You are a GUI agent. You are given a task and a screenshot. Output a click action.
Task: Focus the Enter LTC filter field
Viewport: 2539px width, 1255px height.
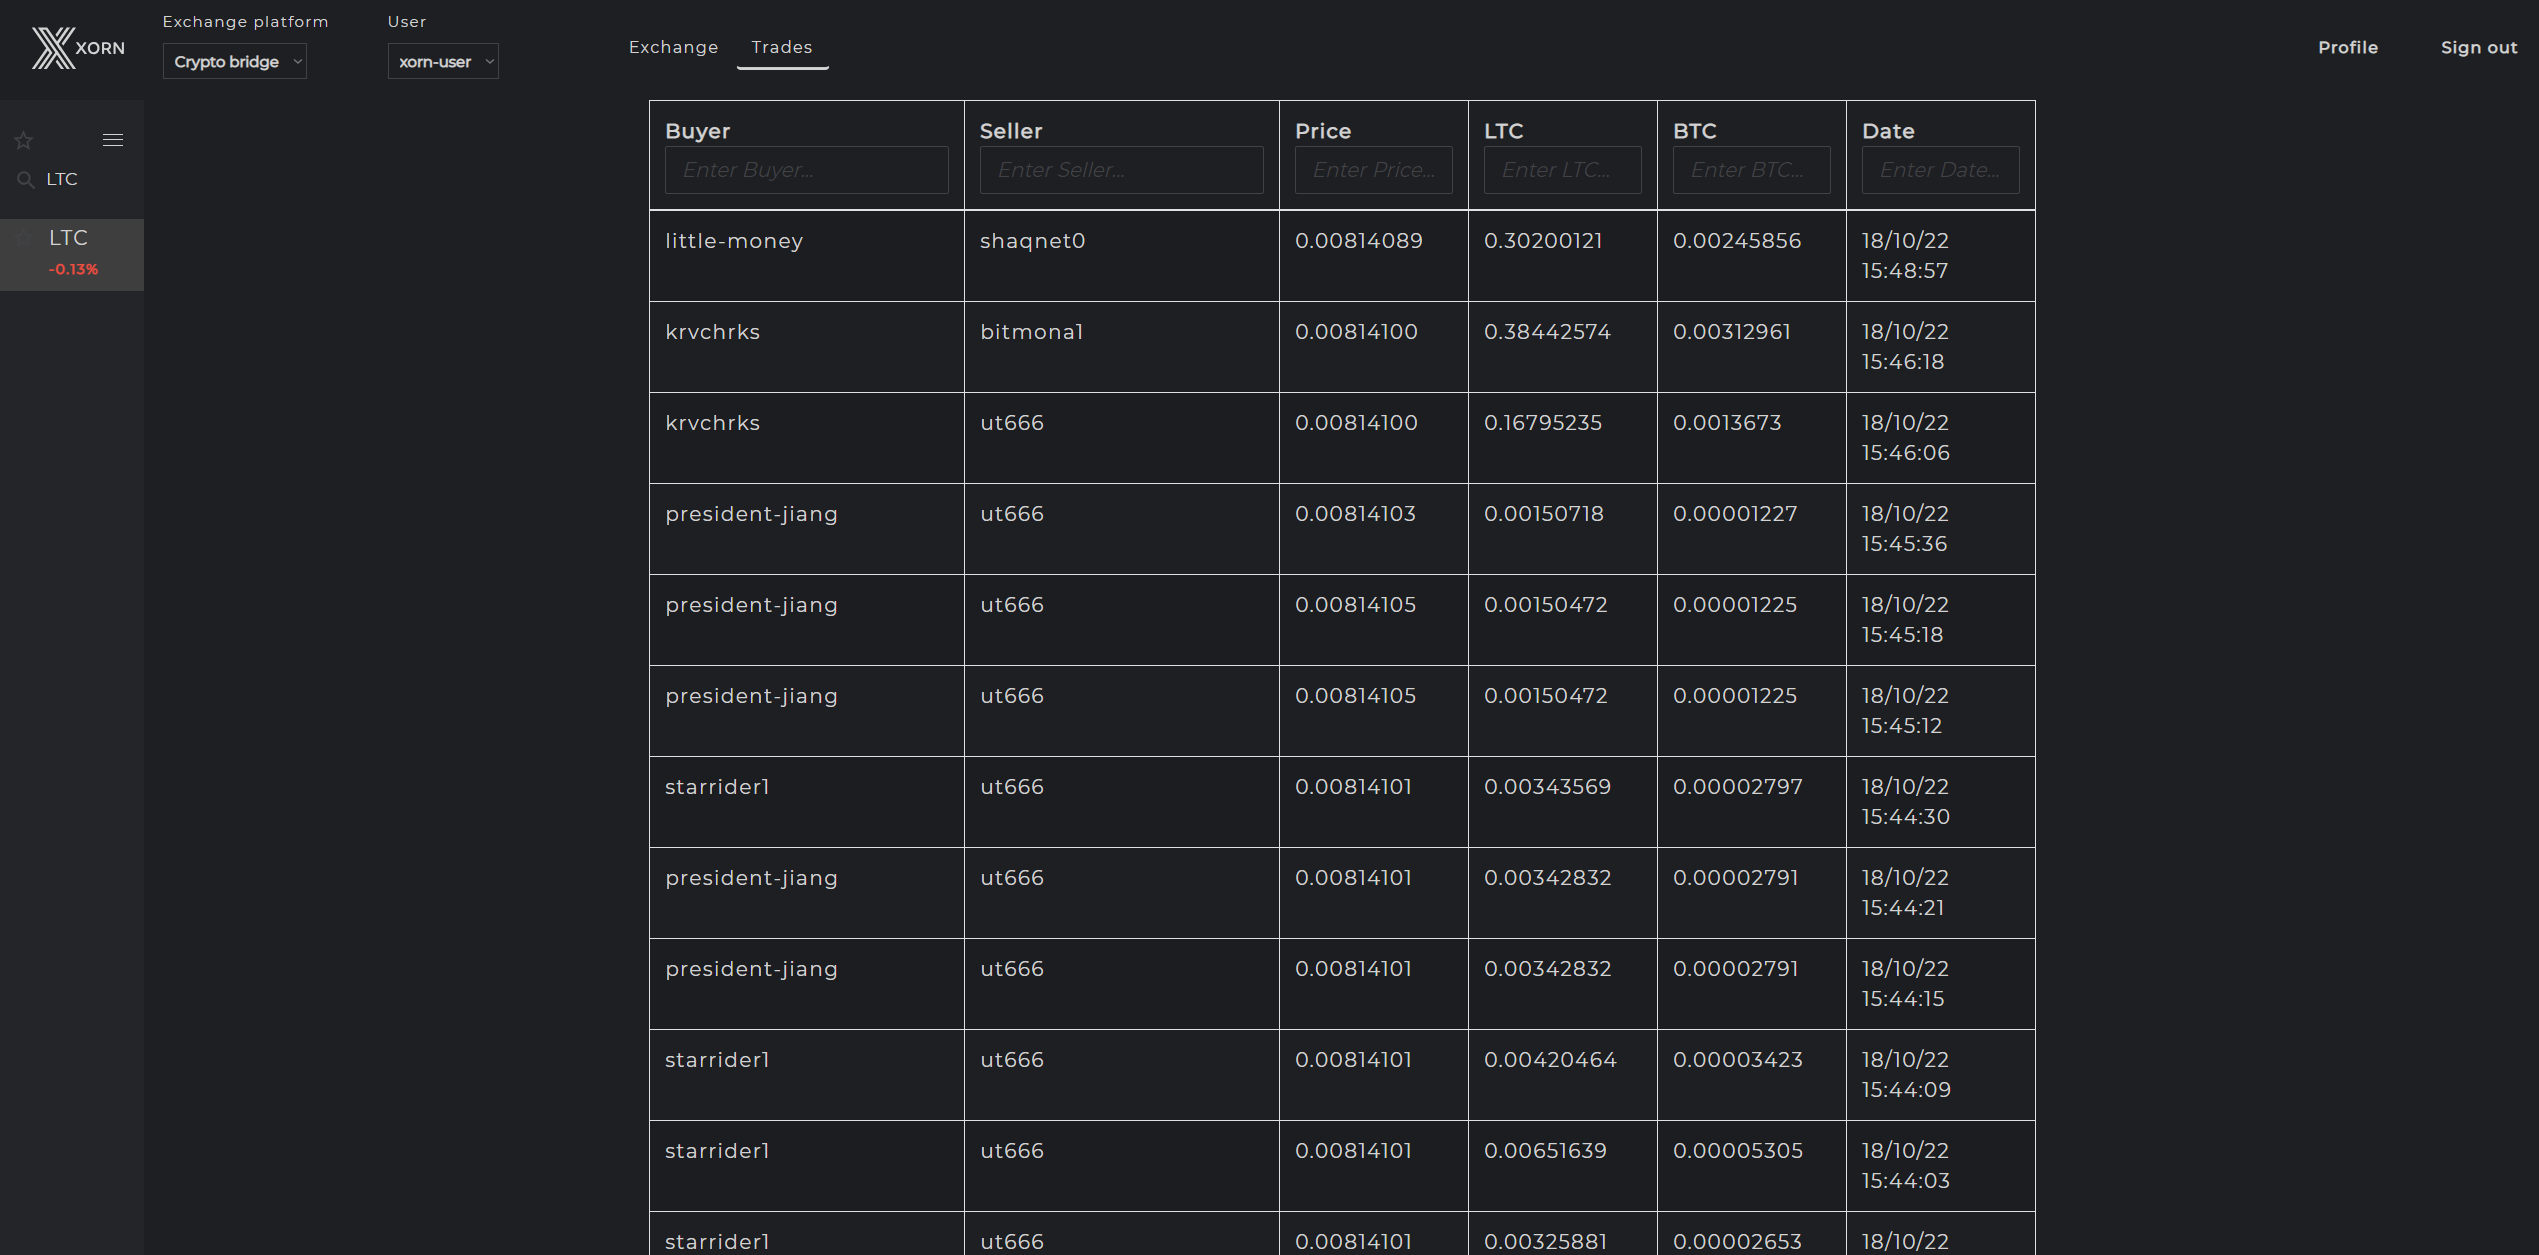click(1563, 170)
